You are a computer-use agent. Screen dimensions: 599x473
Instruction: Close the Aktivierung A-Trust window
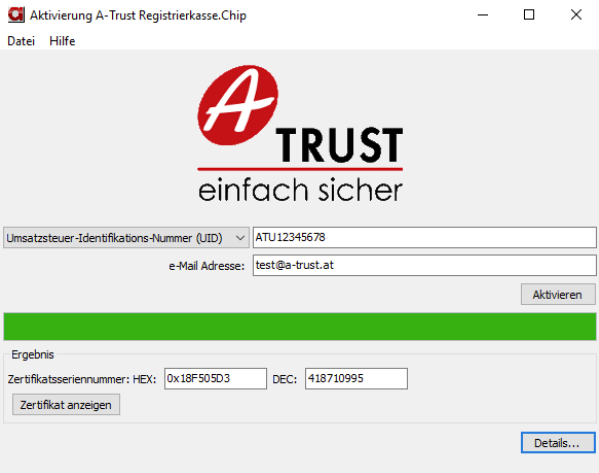pos(576,15)
